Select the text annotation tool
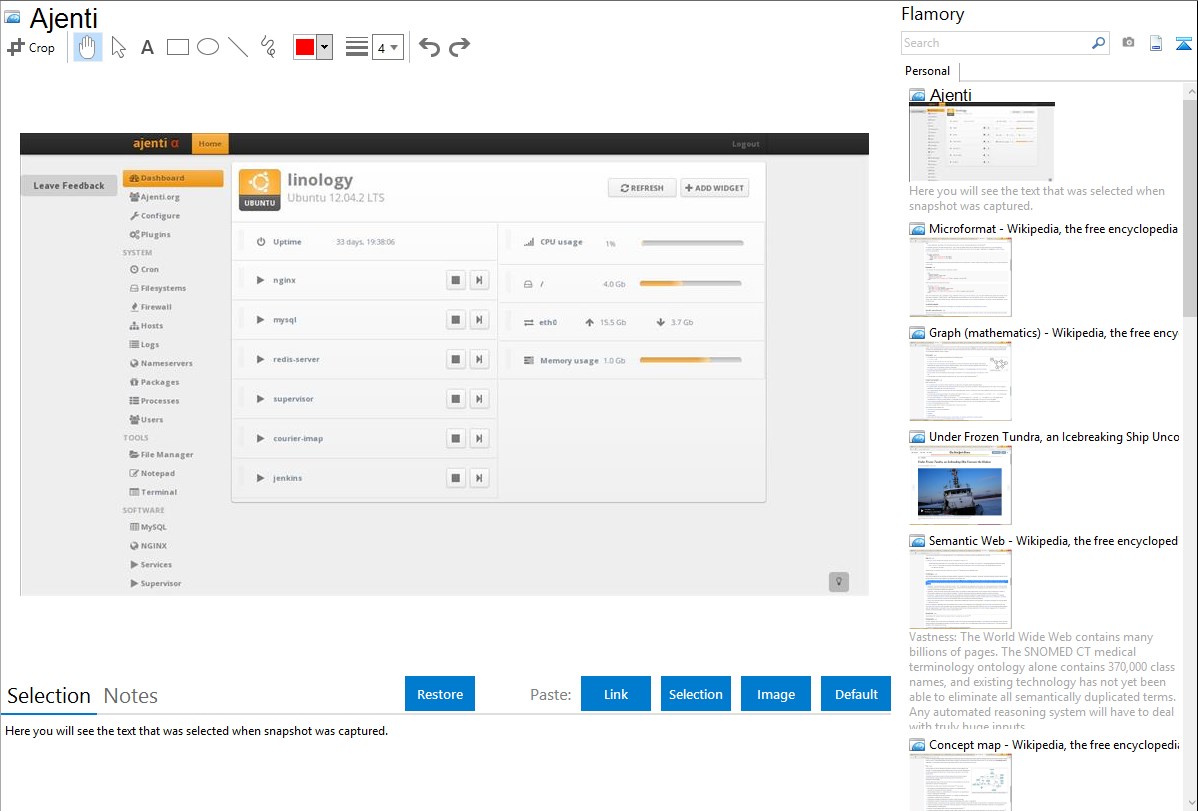Screen dimensions: 1198x811 pyautogui.click(x=147, y=47)
